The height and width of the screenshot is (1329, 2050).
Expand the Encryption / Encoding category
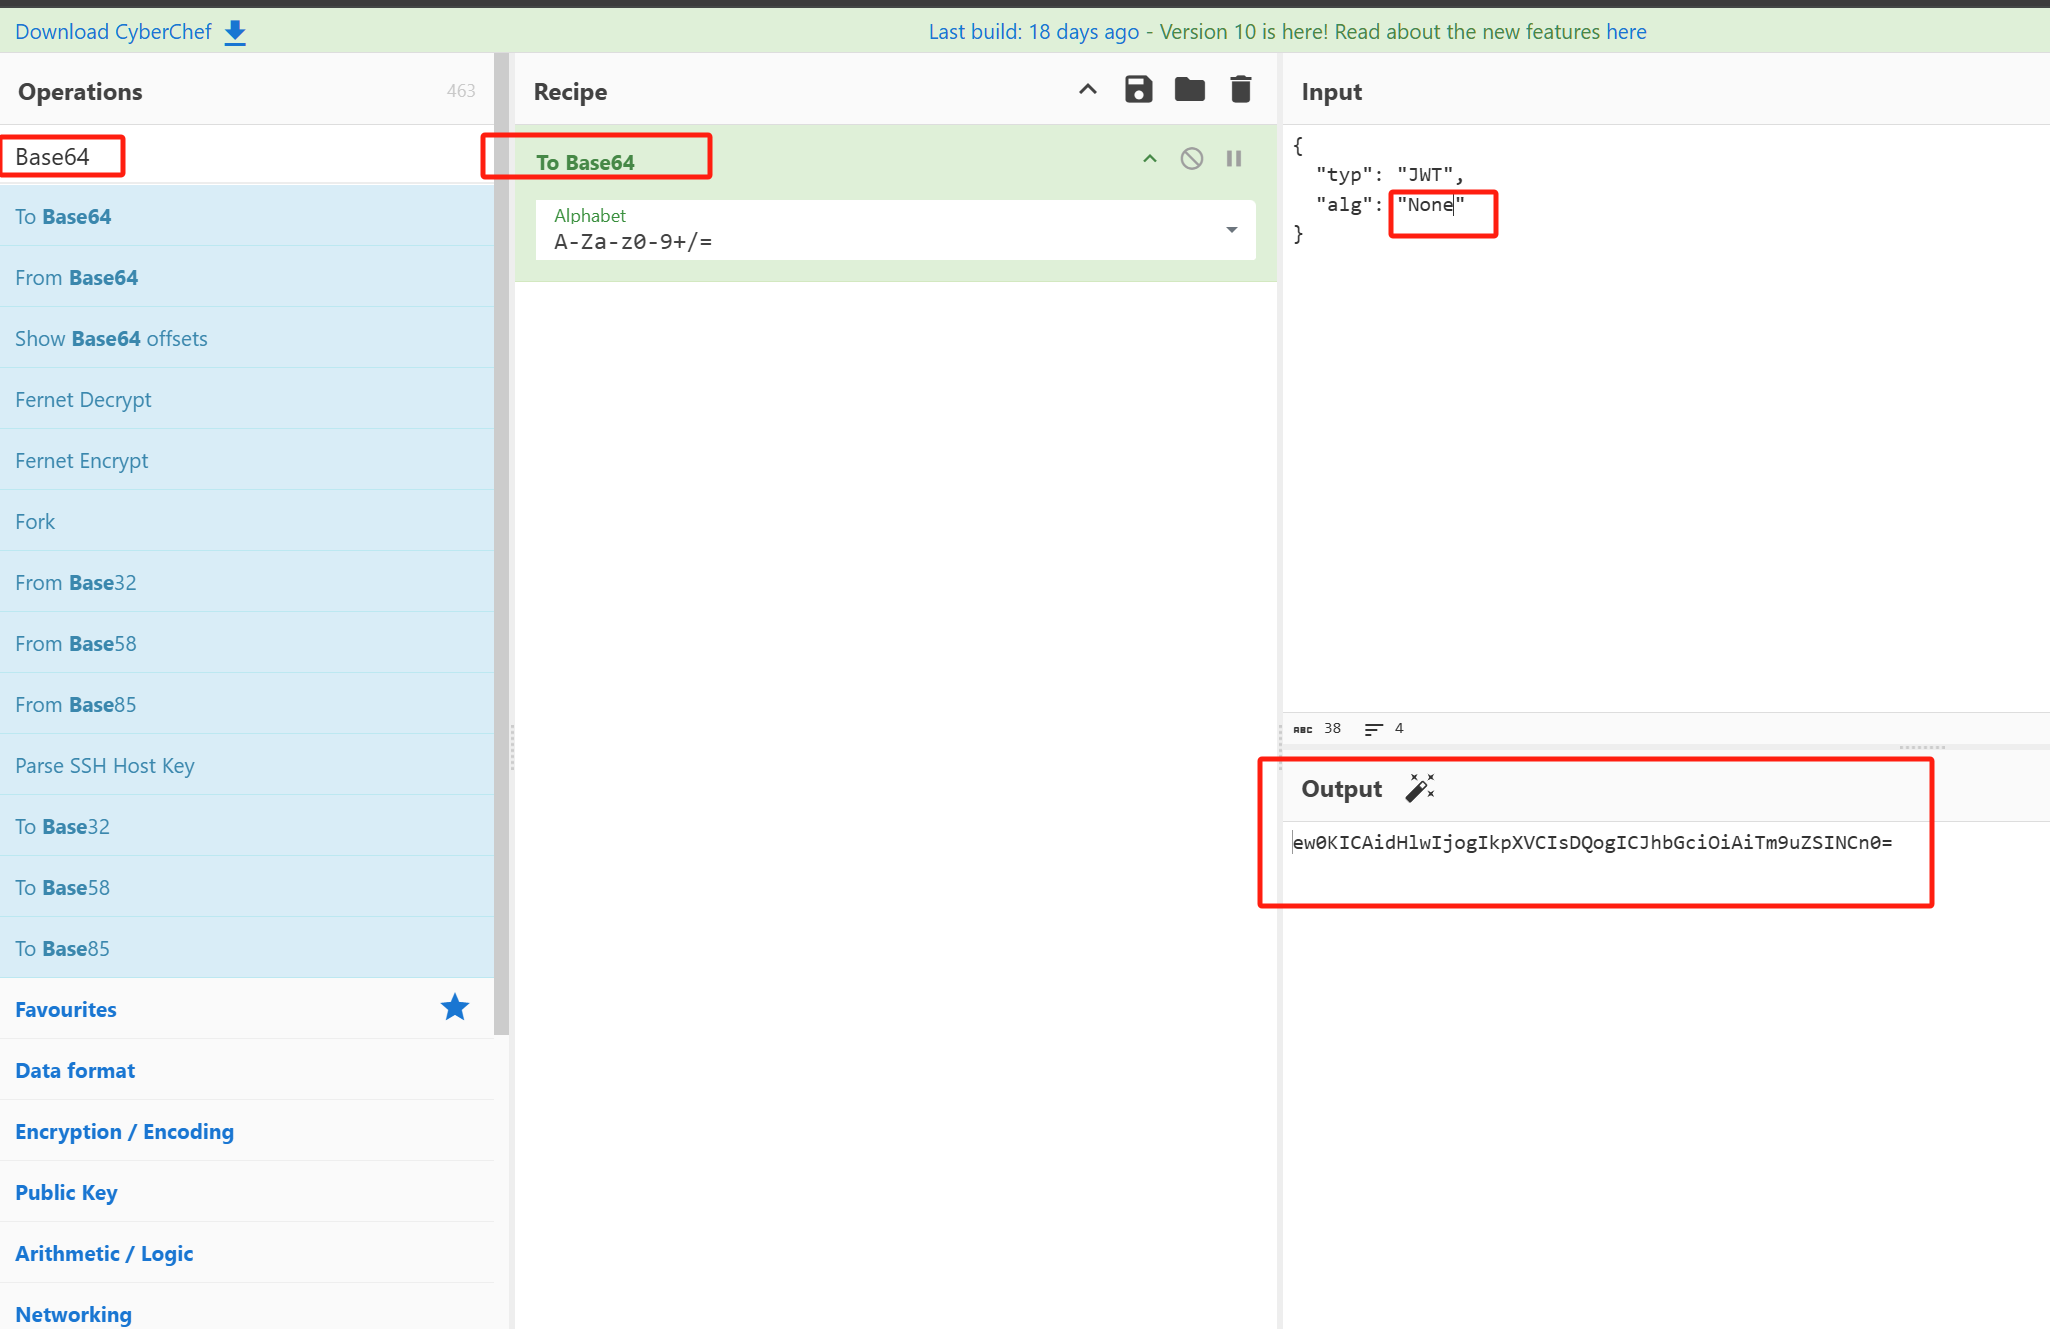click(124, 1131)
